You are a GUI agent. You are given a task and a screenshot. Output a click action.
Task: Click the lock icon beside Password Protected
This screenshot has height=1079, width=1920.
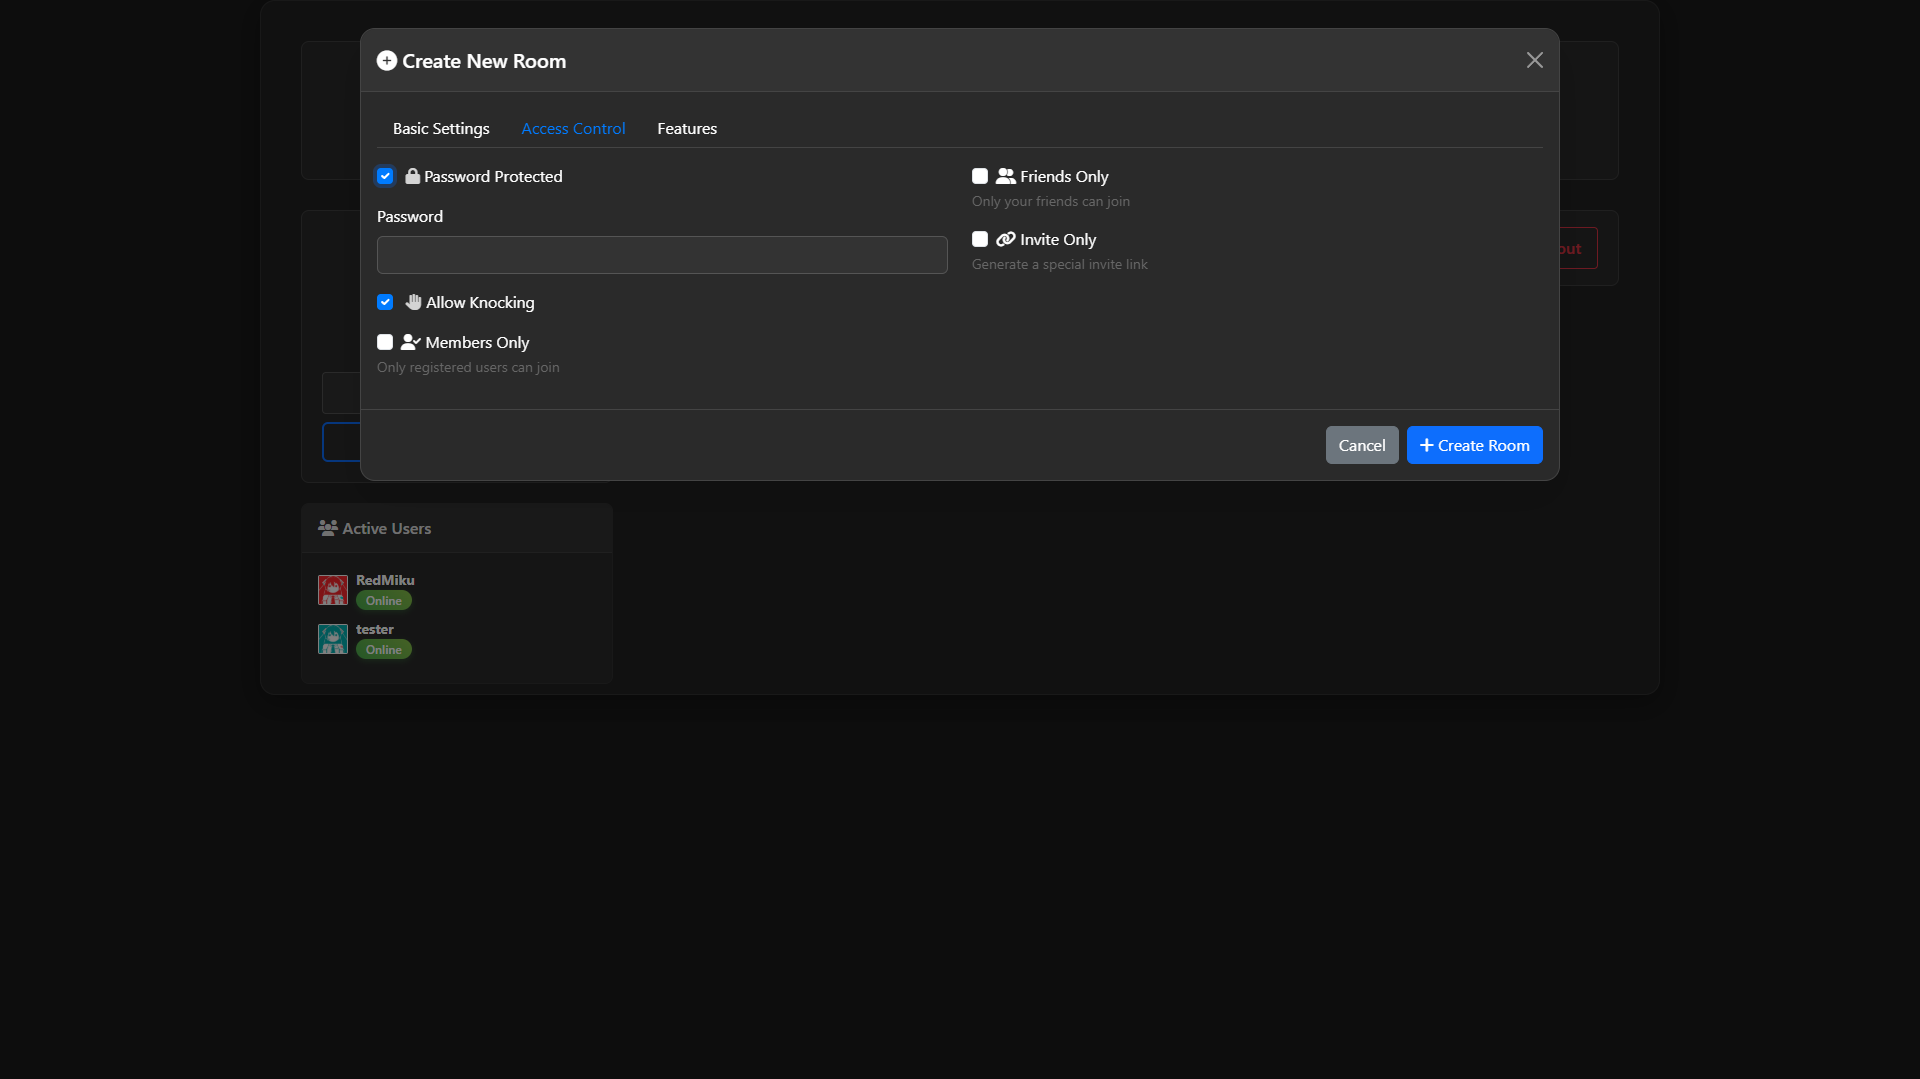(x=412, y=176)
